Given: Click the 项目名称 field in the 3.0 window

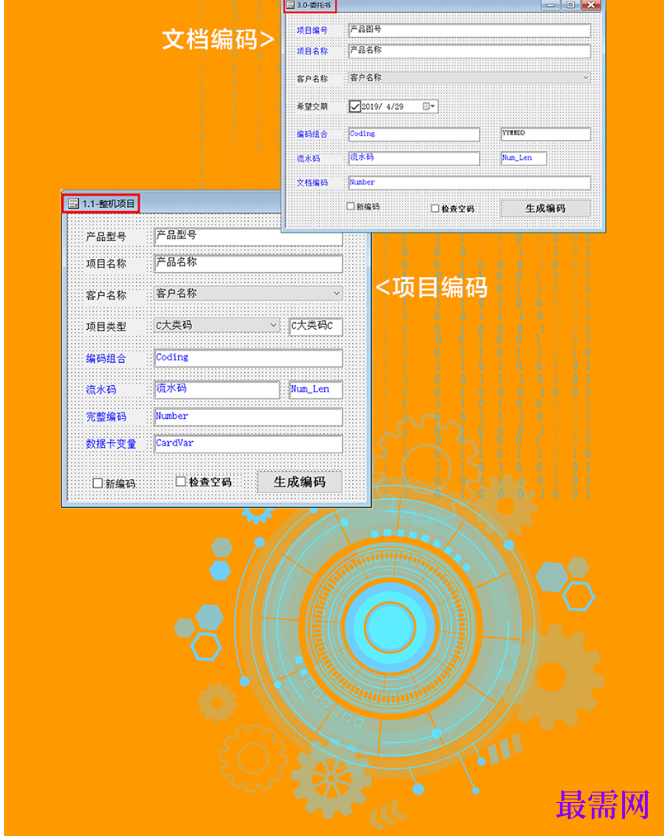Looking at the screenshot, I should tap(469, 51).
